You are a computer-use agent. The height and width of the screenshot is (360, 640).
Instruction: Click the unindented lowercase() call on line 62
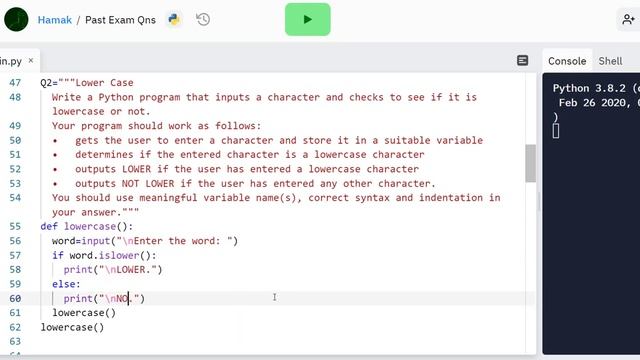point(72,327)
